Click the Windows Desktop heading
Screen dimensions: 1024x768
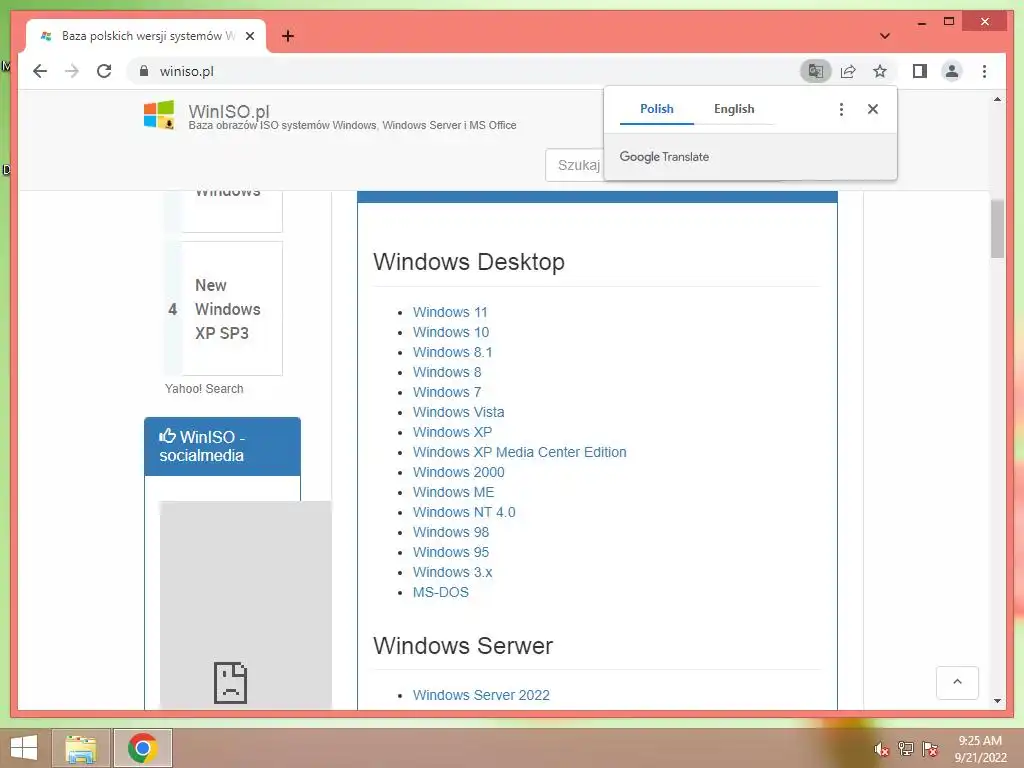[469, 262]
